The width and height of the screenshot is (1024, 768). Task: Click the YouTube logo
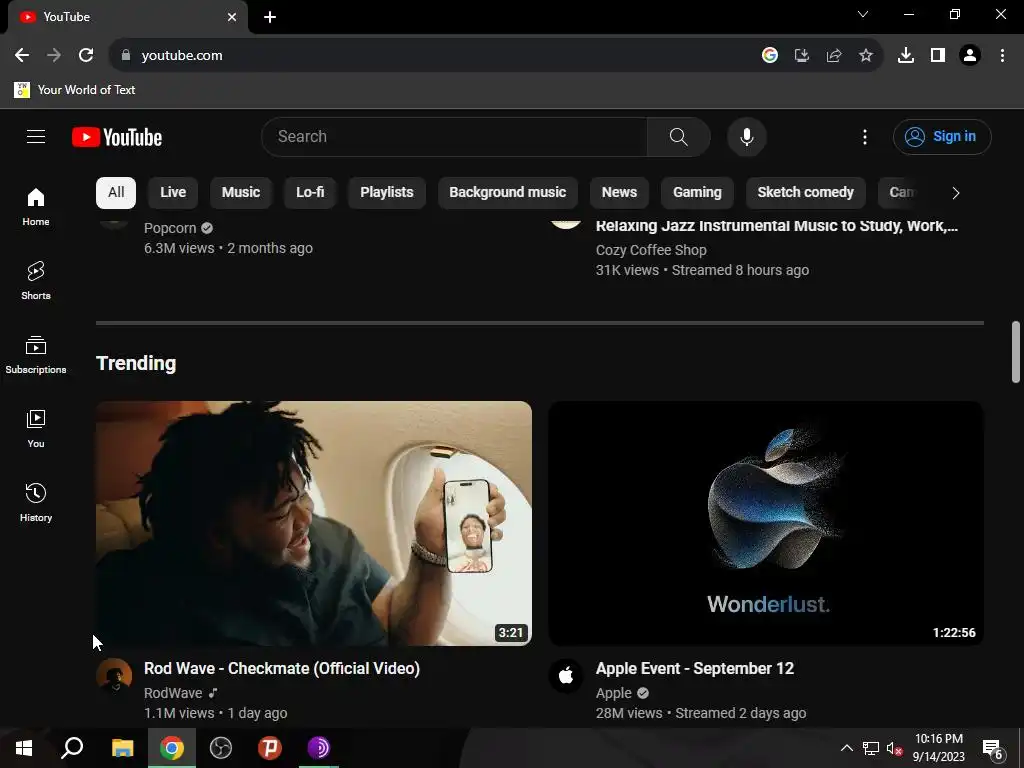tap(117, 137)
